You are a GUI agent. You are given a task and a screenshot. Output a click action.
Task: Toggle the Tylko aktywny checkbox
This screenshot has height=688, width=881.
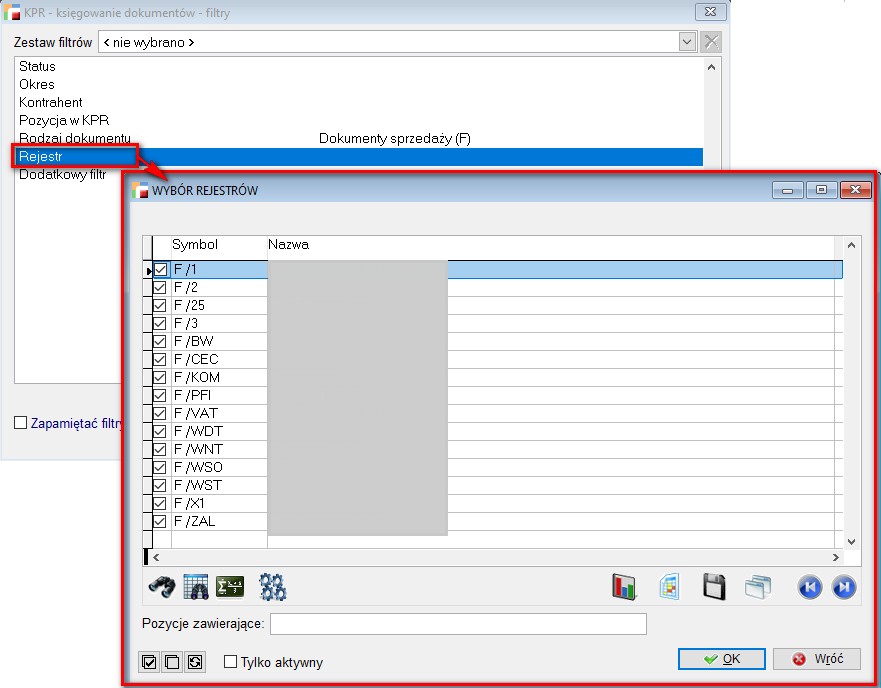tap(231, 662)
